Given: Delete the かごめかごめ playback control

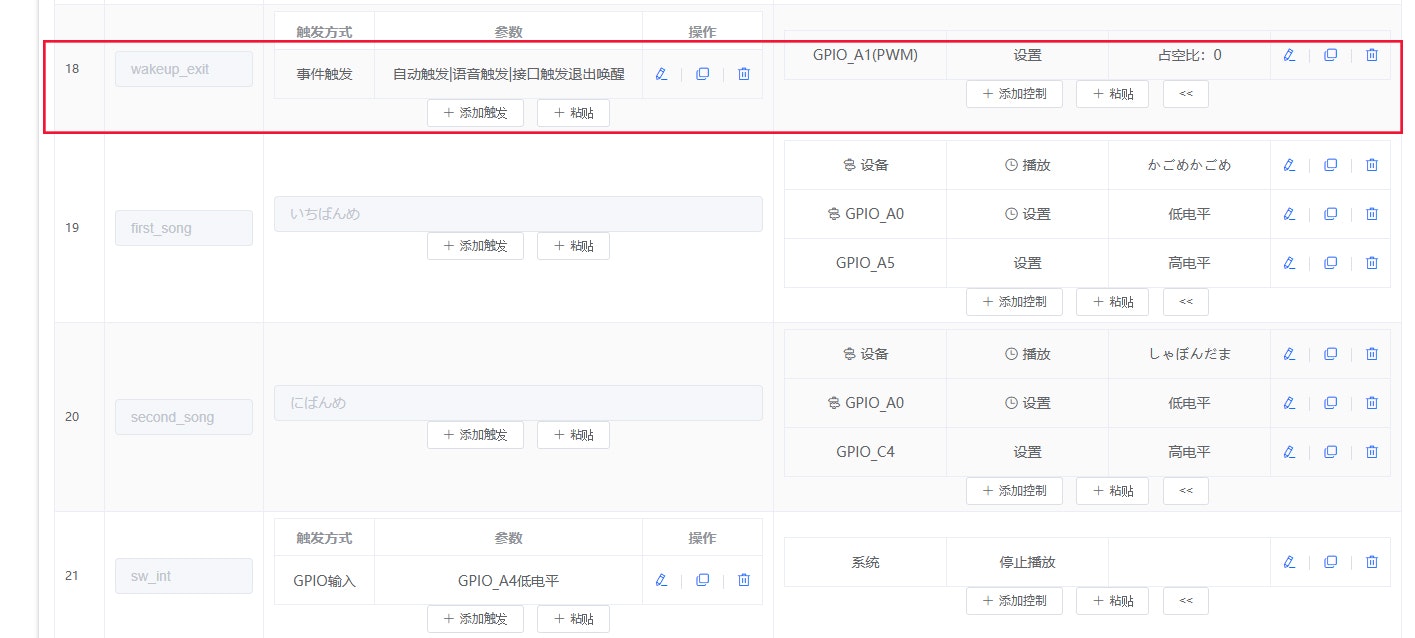Looking at the screenshot, I should (1372, 164).
